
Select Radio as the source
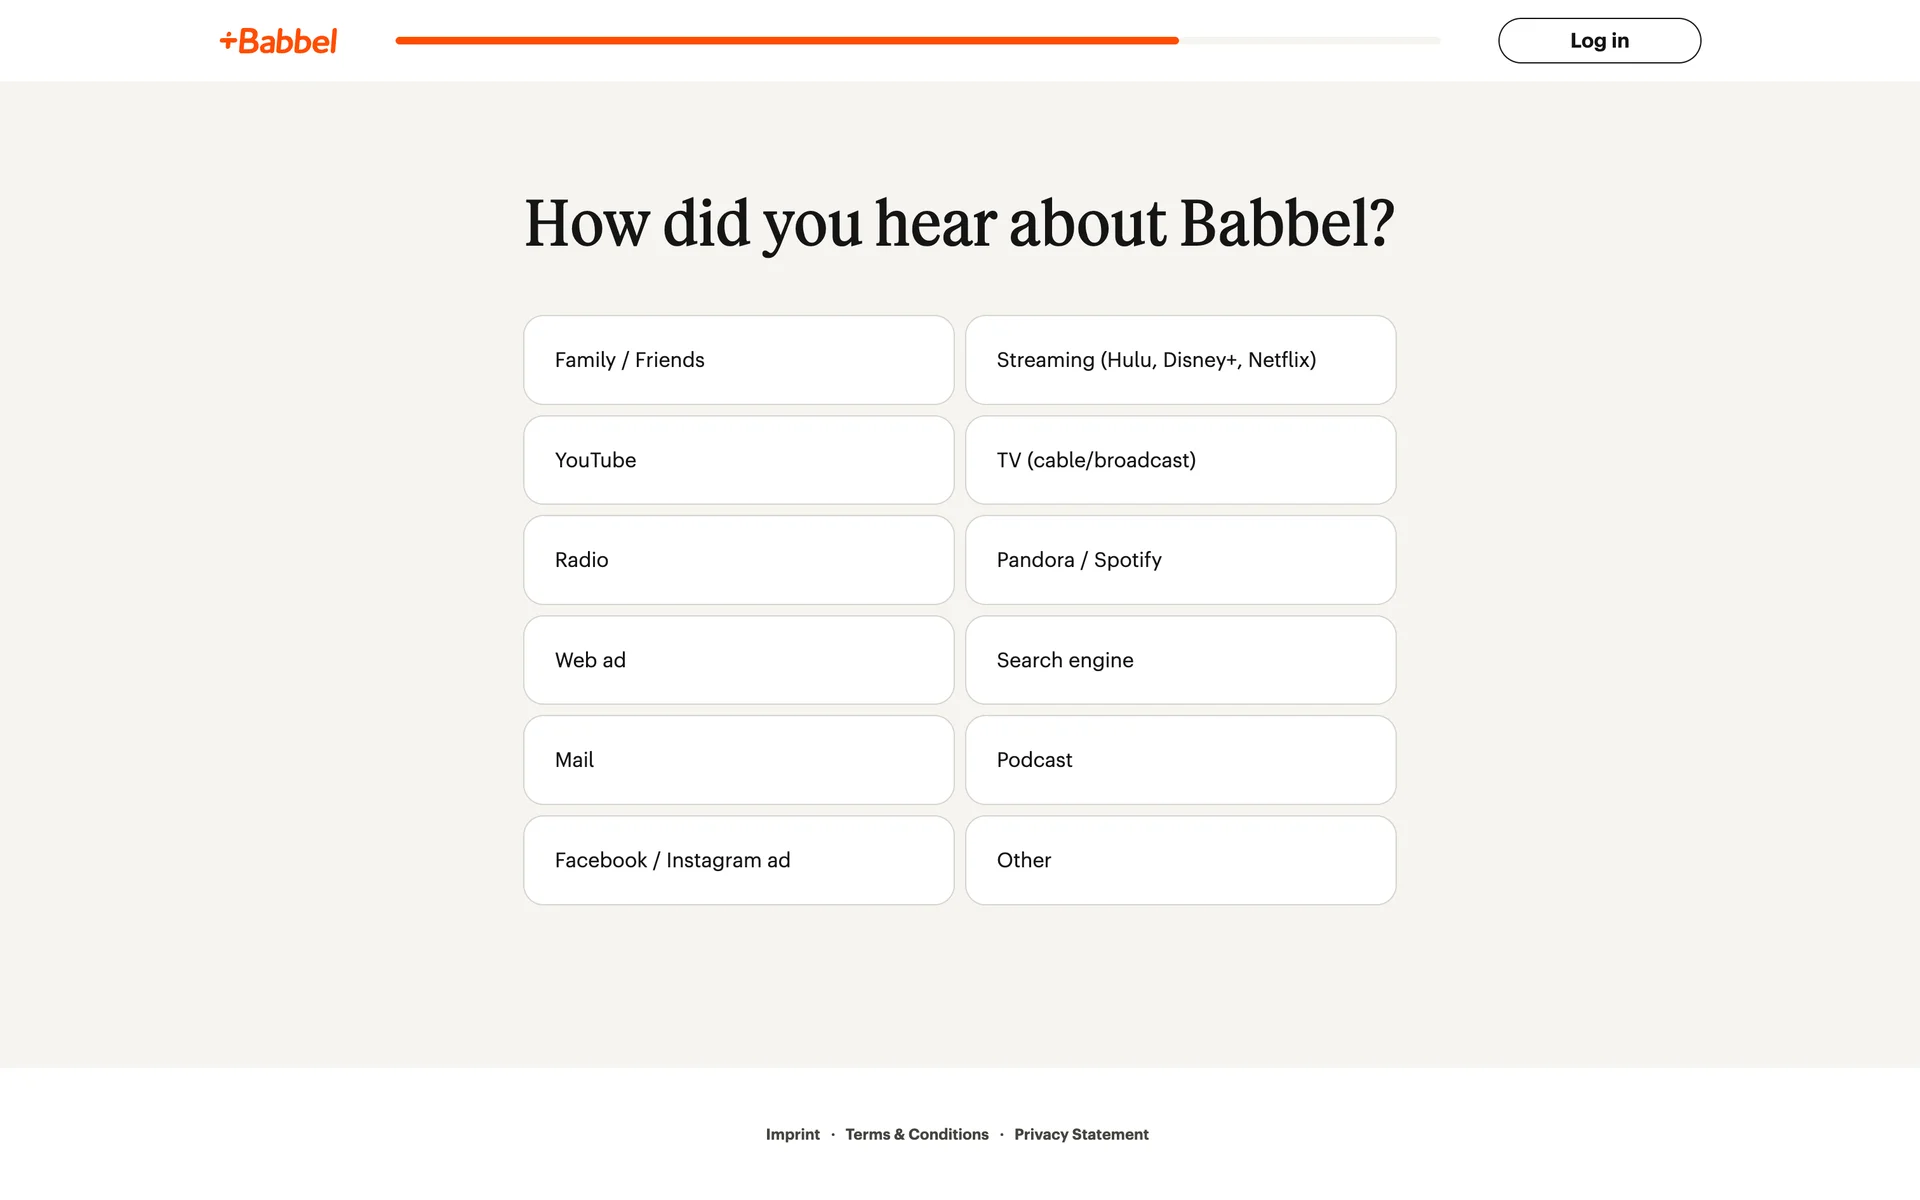pyautogui.click(x=738, y=560)
